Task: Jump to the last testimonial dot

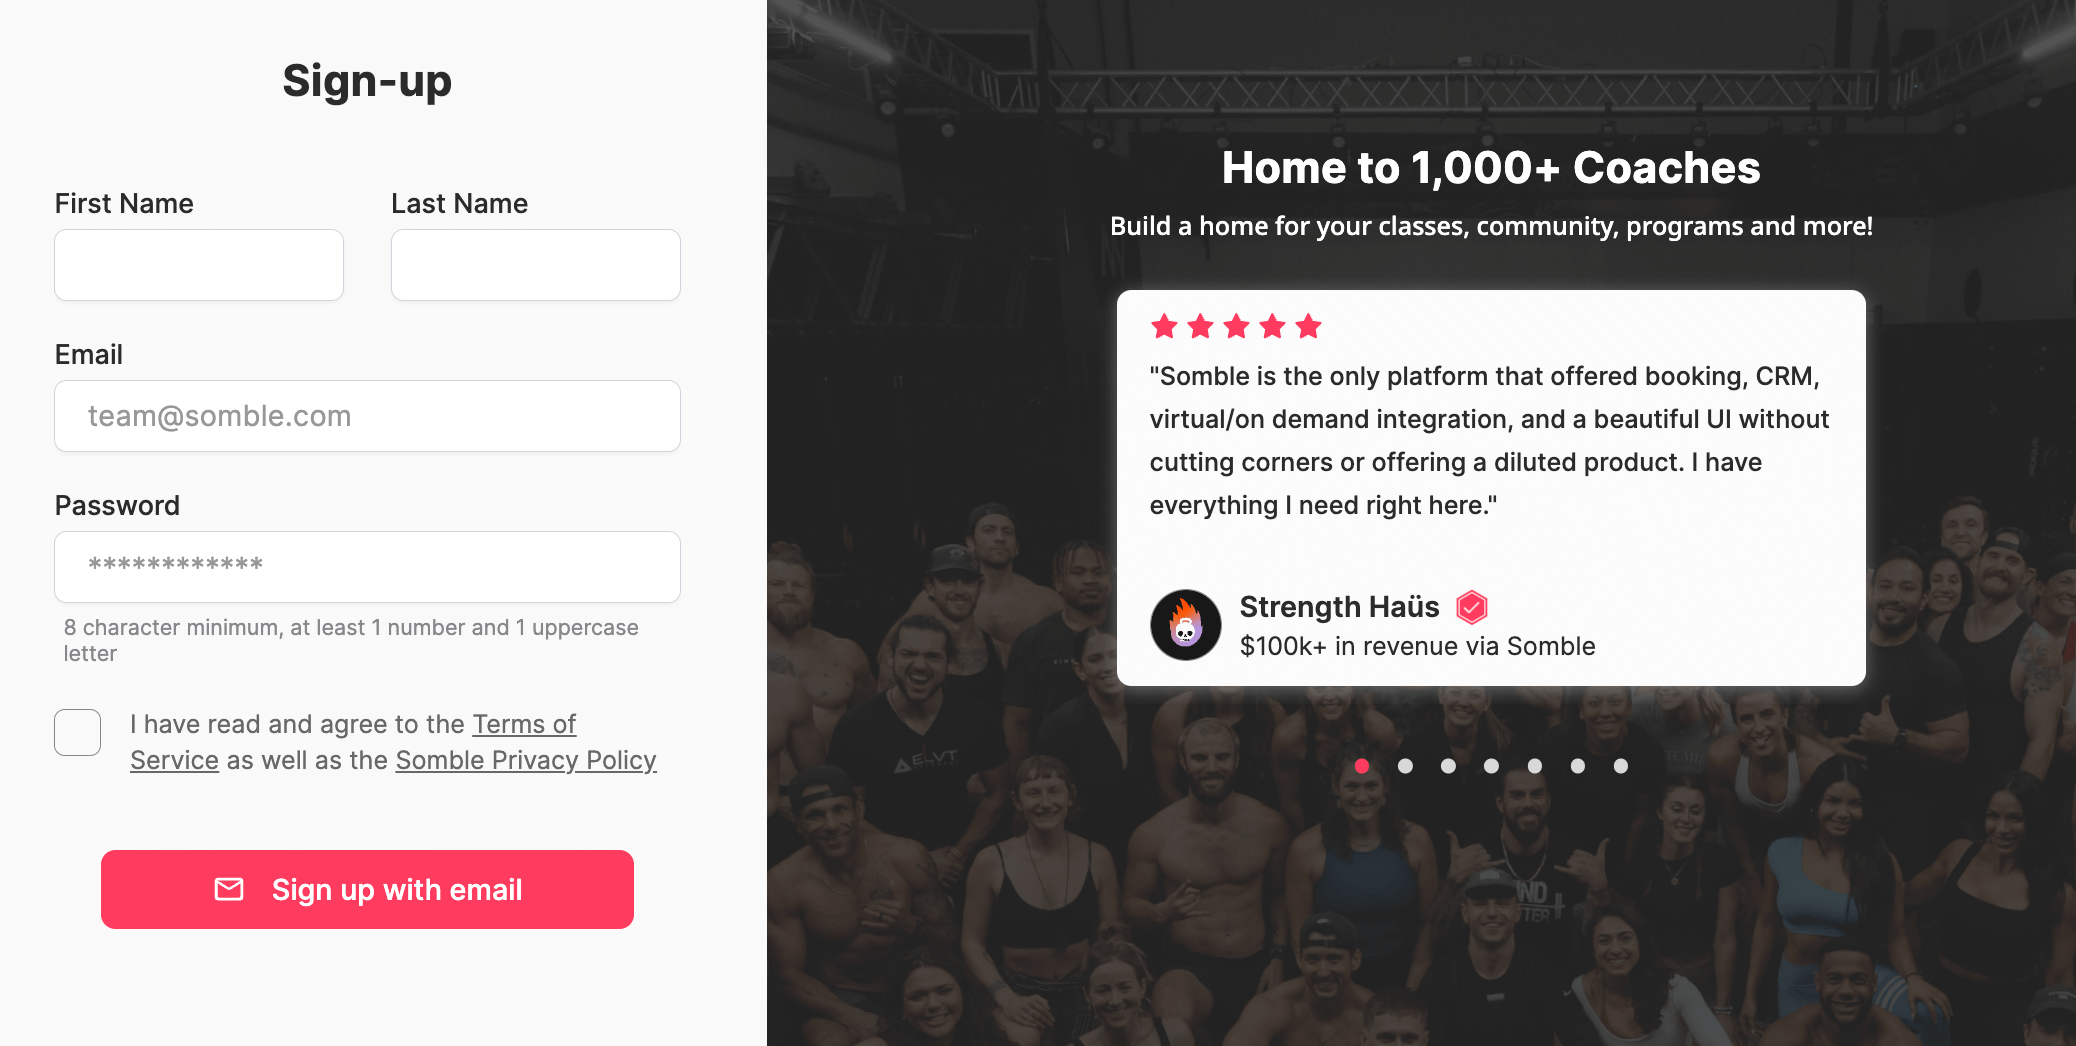Action: tap(1621, 766)
